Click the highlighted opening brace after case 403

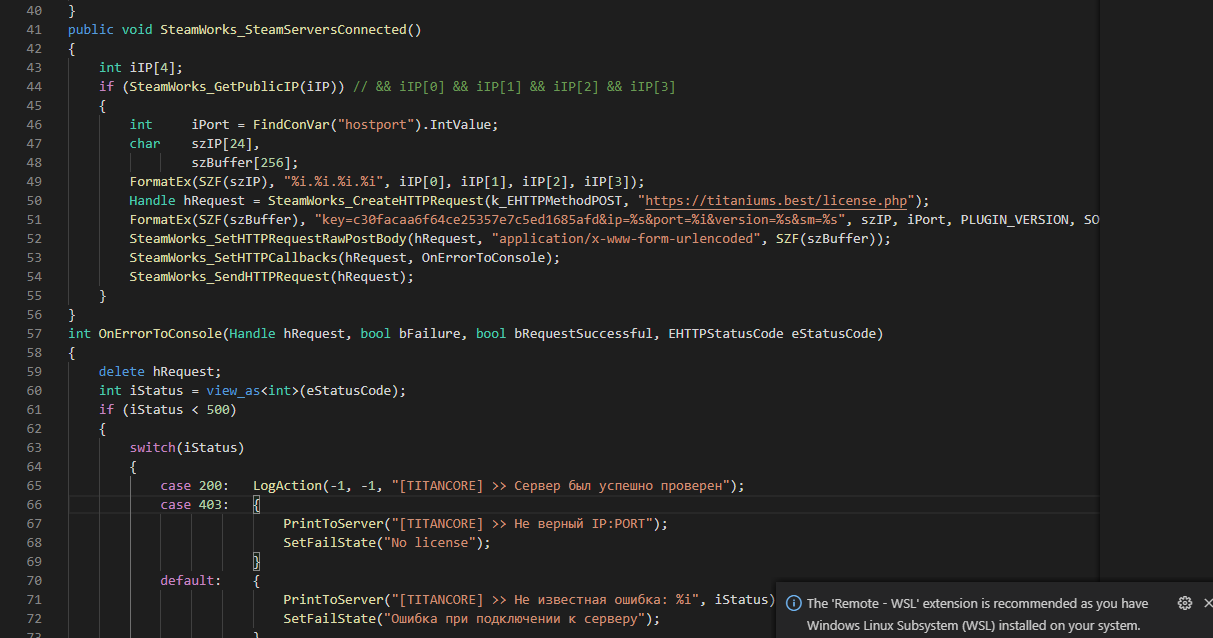256,505
